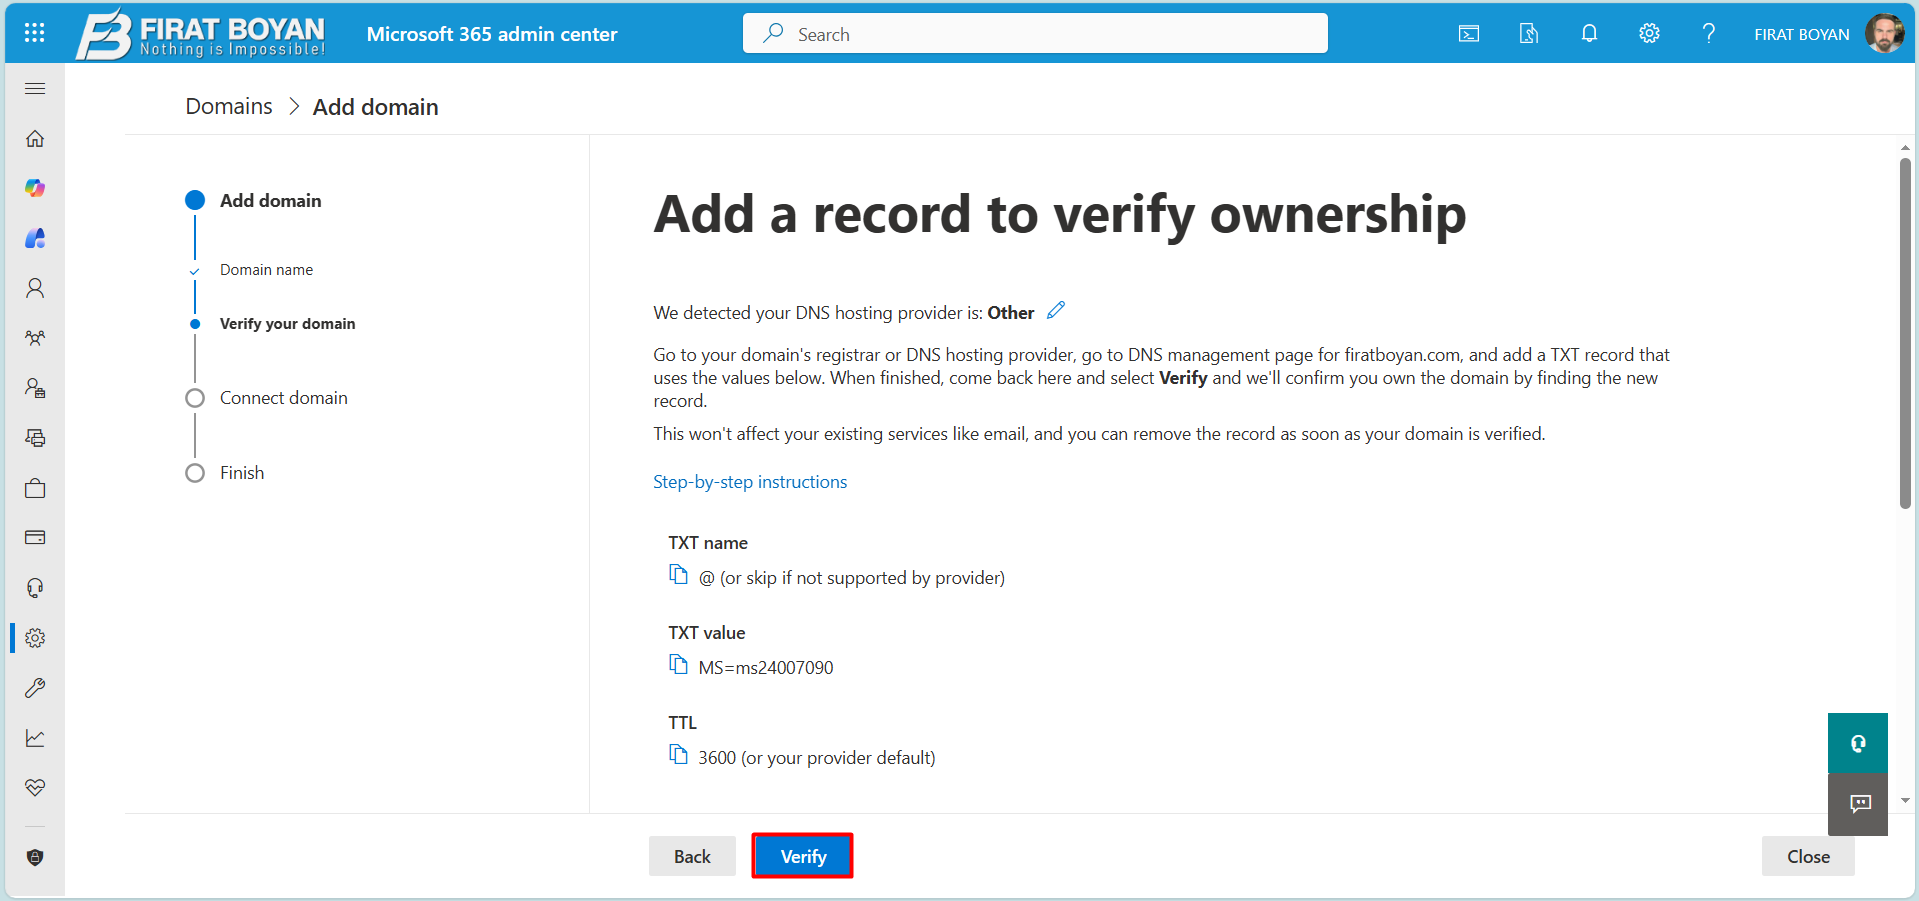This screenshot has height=901, width=1919.
Task: Open Copilot from the left sidebar
Action: [x=34, y=188]
